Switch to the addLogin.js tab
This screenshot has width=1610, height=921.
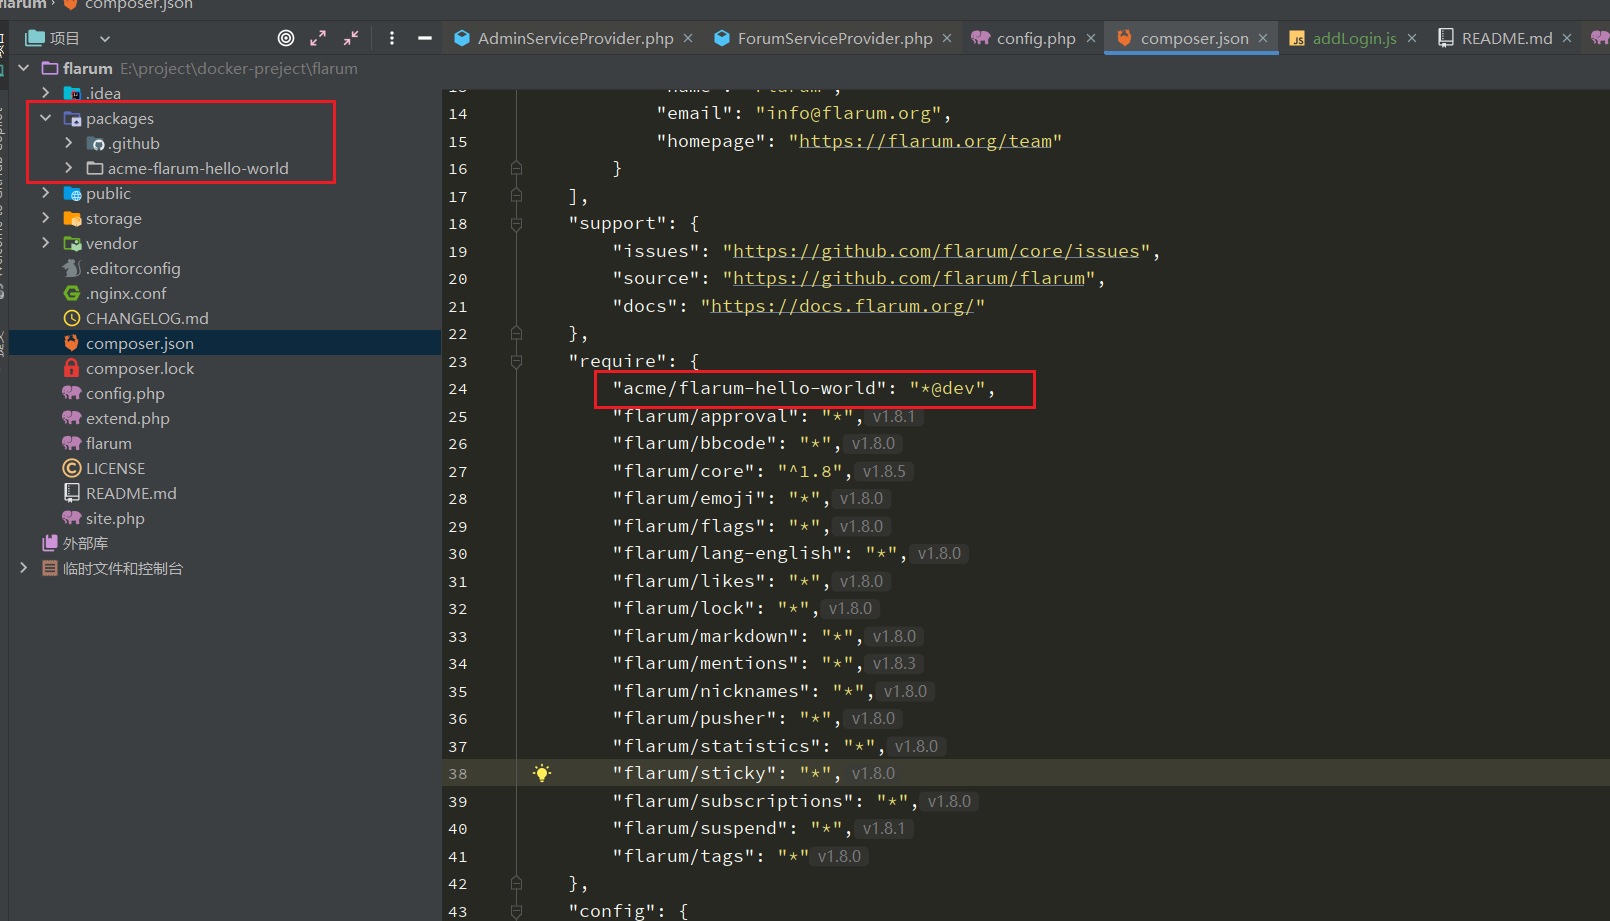coord(1354,38)
